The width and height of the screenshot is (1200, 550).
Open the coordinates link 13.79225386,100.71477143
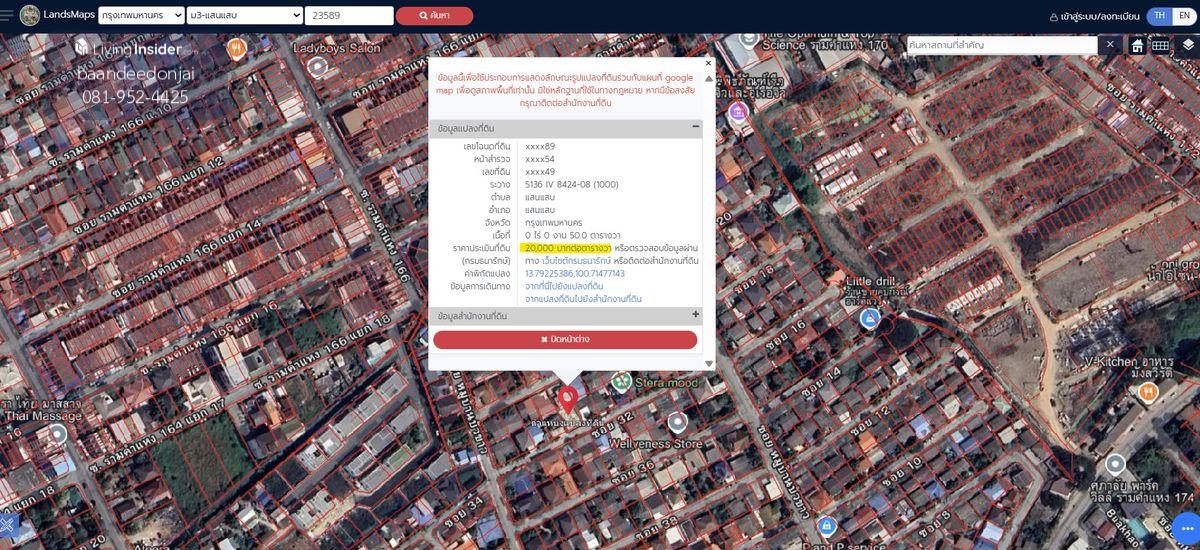click(x=574, y=273)
